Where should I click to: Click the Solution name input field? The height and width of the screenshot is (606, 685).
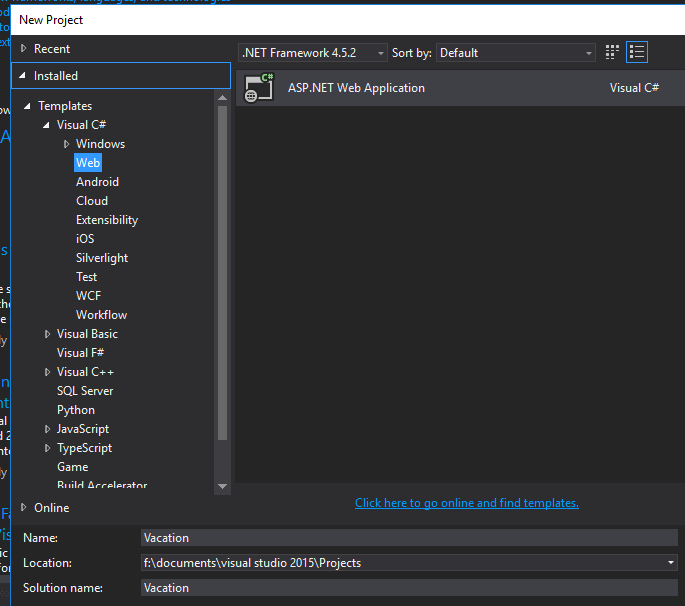click(x=408, y=588)
